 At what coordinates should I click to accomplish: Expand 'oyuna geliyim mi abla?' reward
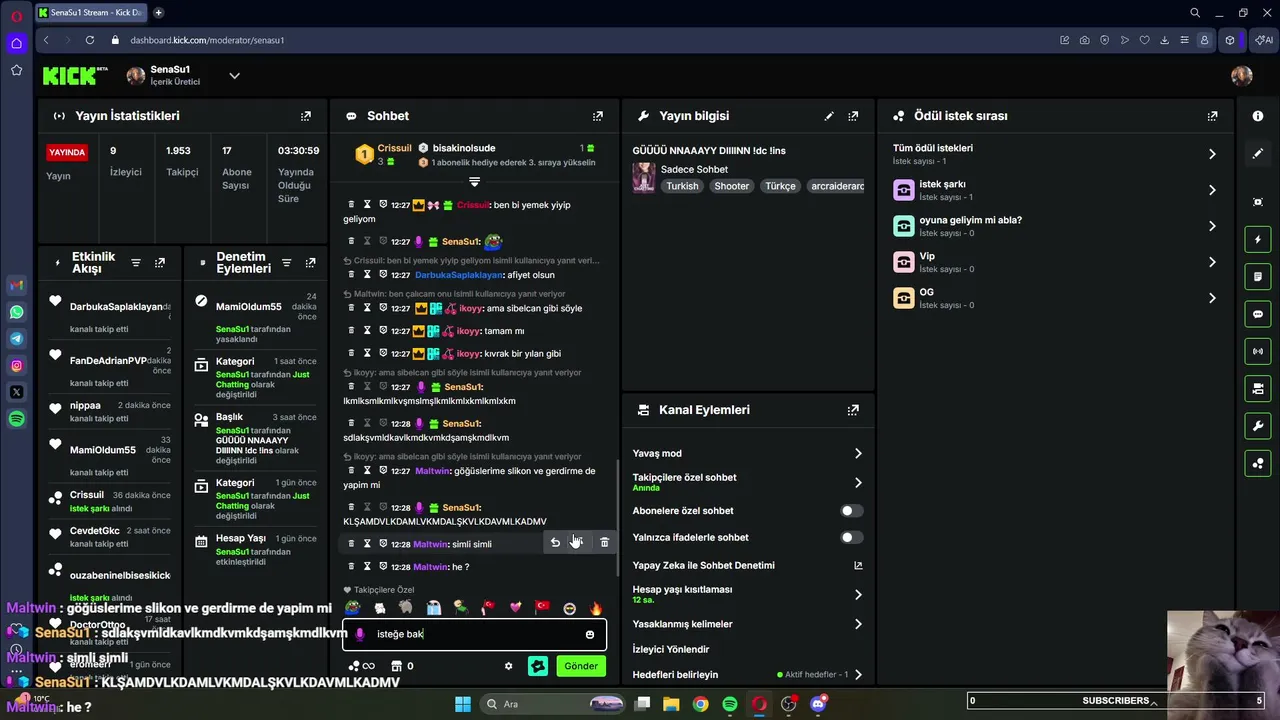click(x=1212, y=226)
